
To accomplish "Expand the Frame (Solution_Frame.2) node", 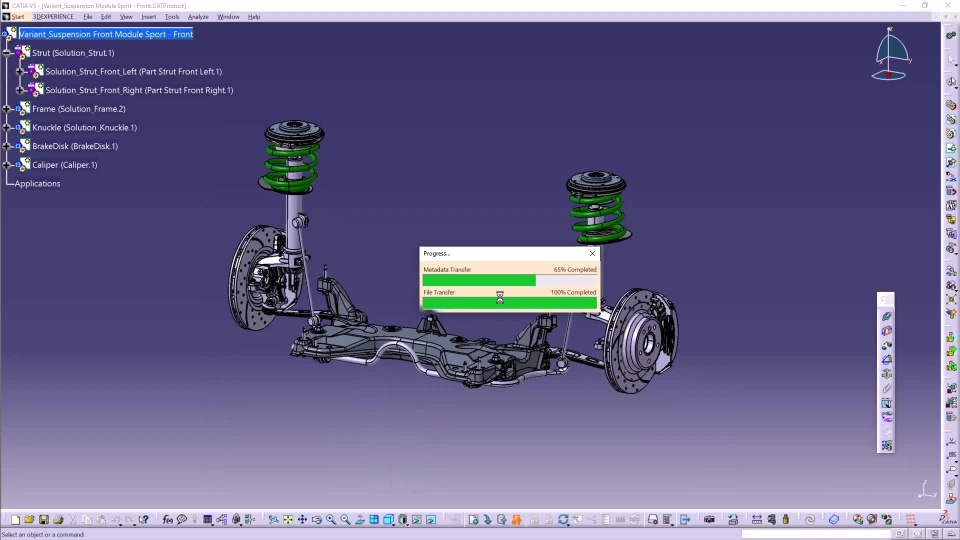I will tap(7, 109).
